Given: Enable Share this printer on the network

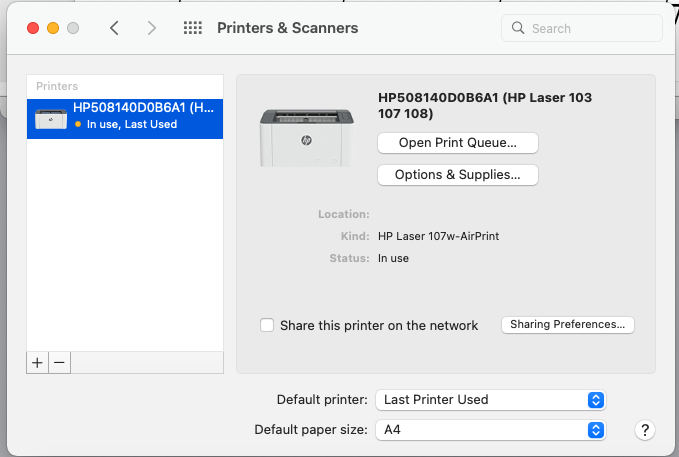Looking at the screenshot, I should click(x=267, y=325).
